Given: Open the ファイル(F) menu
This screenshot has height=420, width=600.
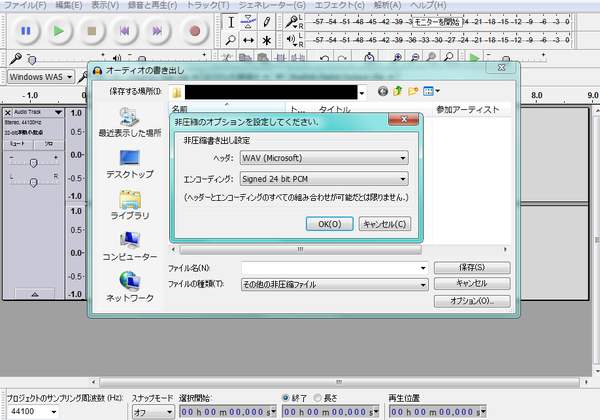Looking at the screenshot, I should point(25,5).
